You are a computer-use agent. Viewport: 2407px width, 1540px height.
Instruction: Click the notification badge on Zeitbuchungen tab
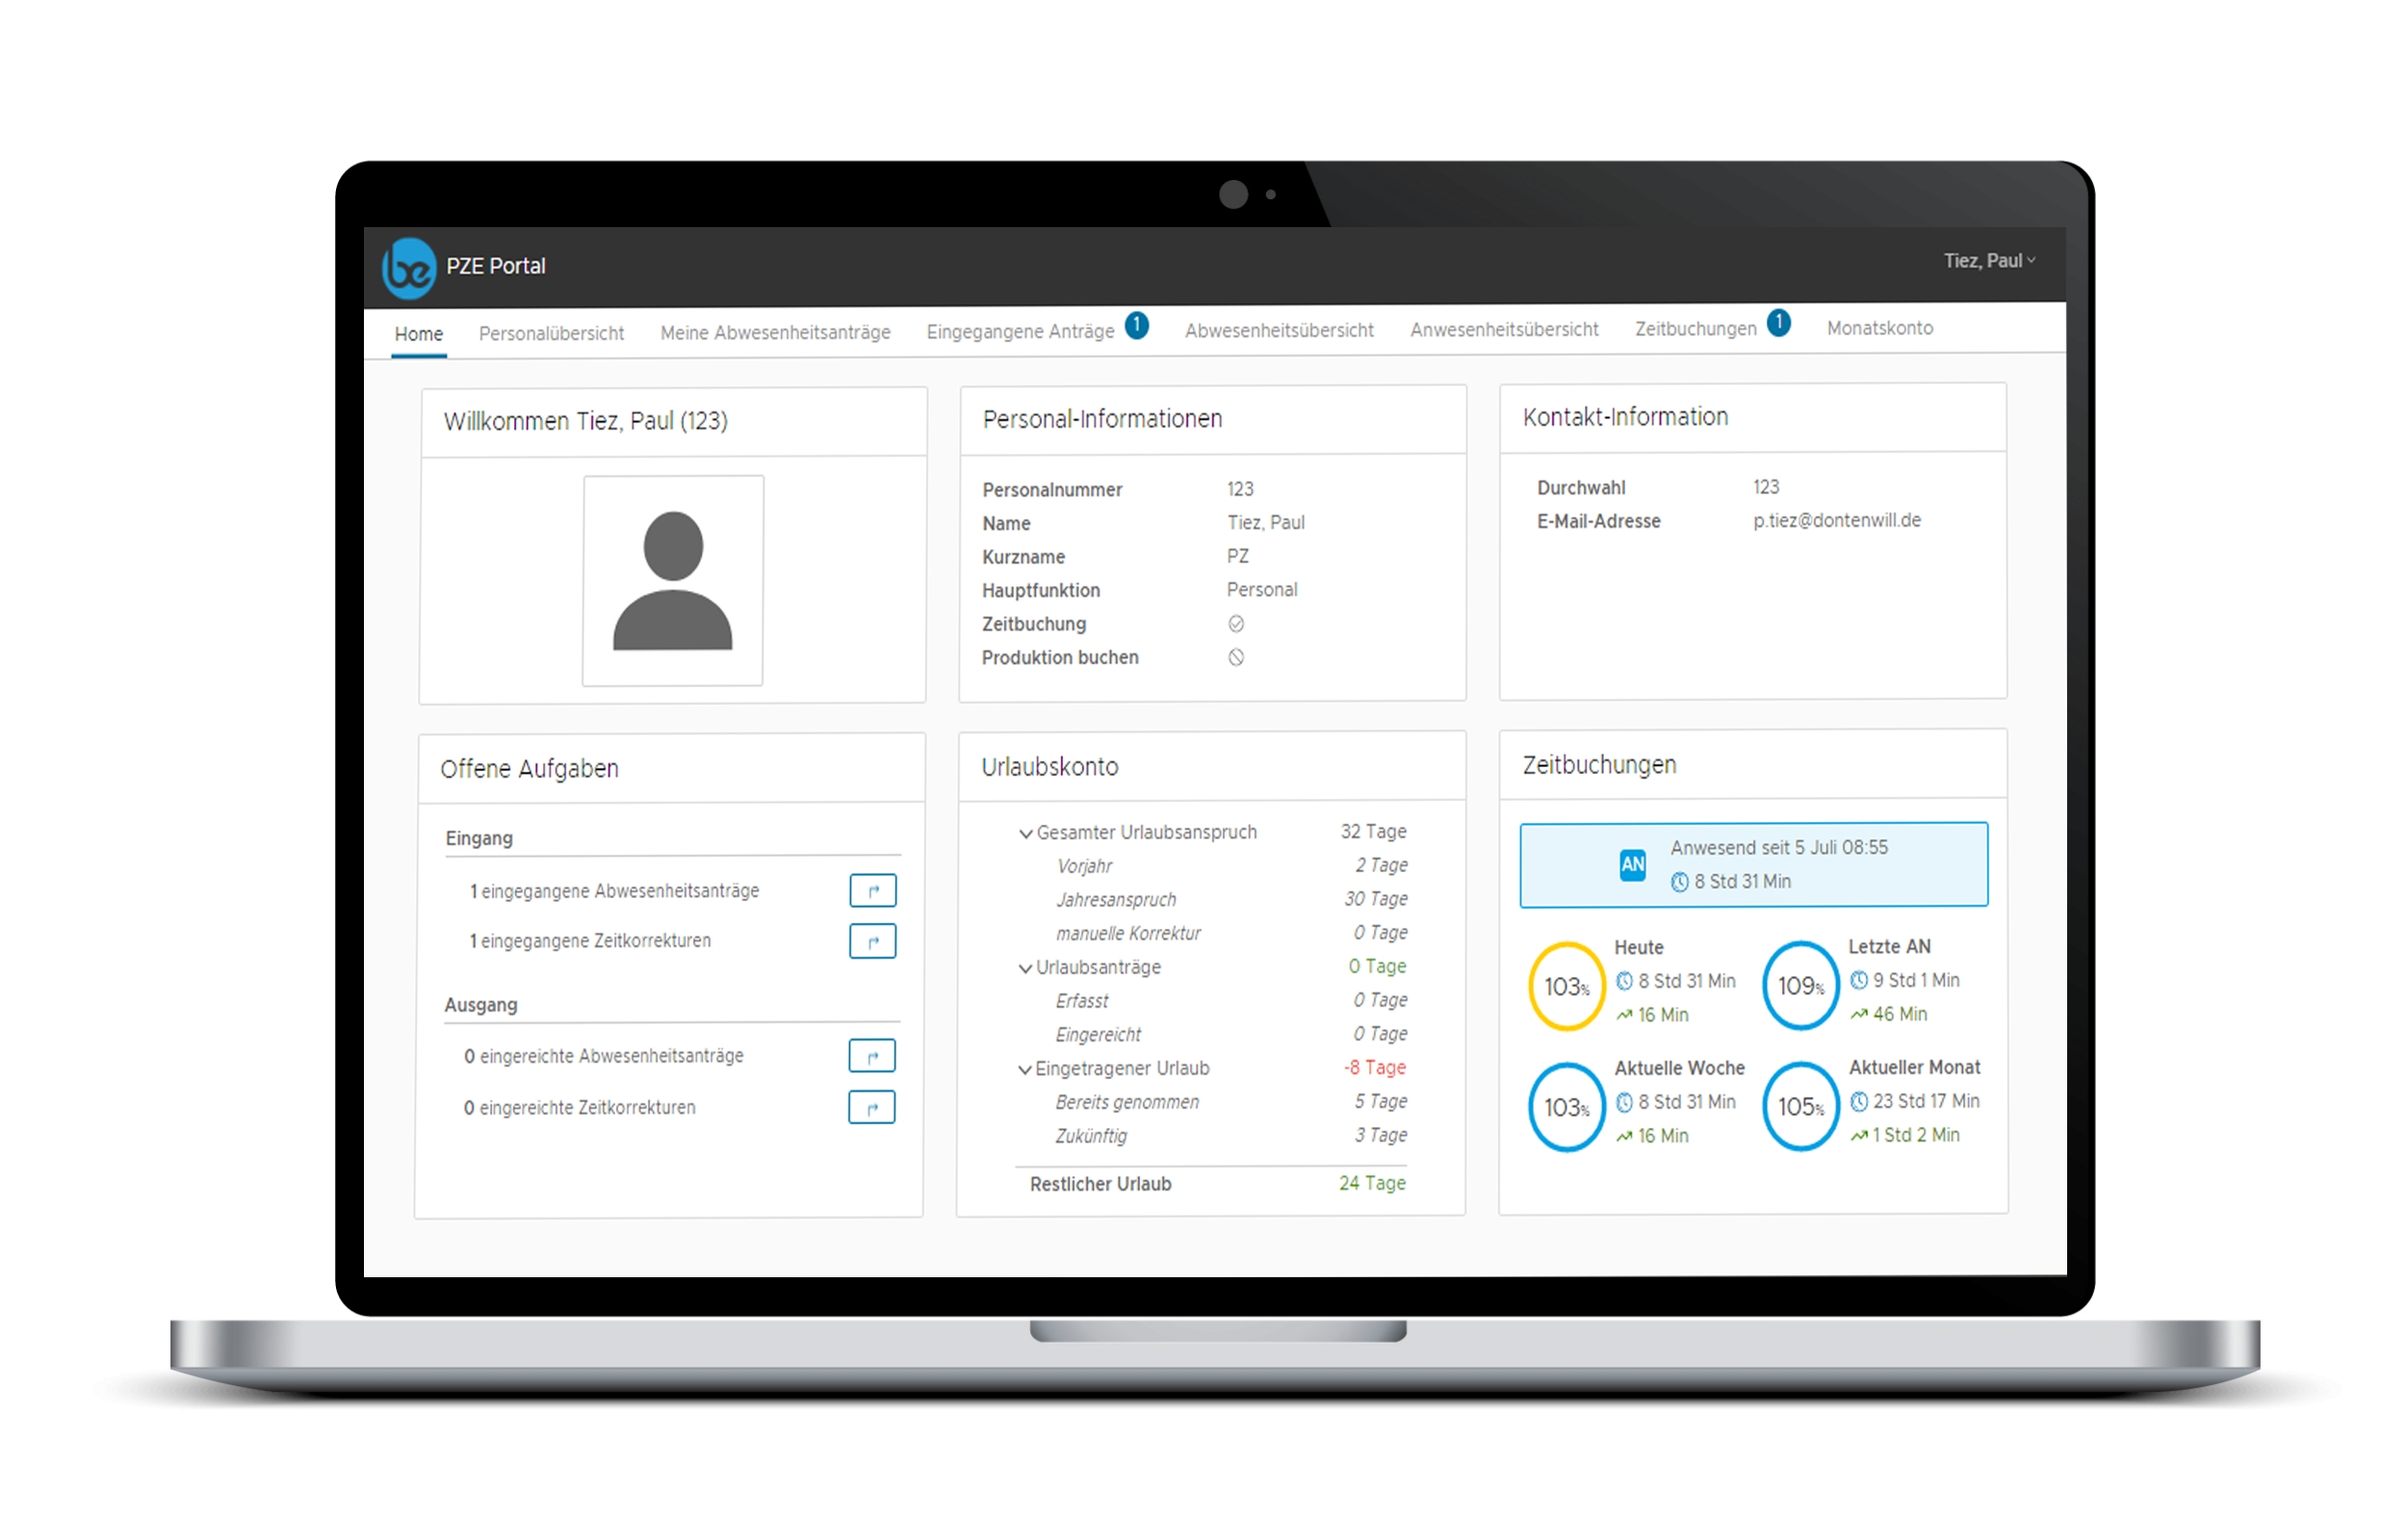click(x=1779, y=323)
